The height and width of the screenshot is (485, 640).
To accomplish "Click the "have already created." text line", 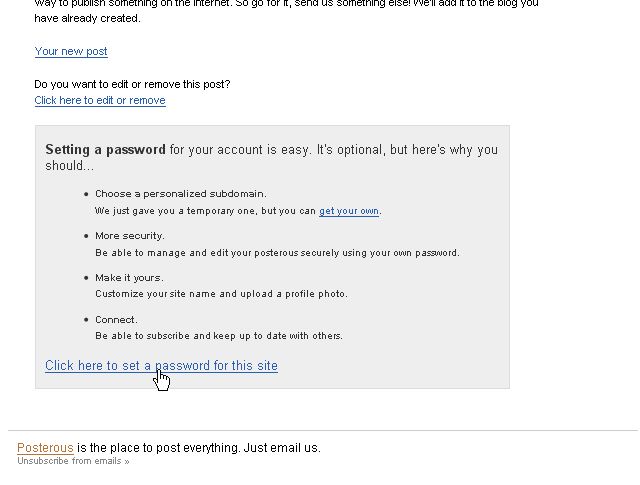I will [87, 18].
